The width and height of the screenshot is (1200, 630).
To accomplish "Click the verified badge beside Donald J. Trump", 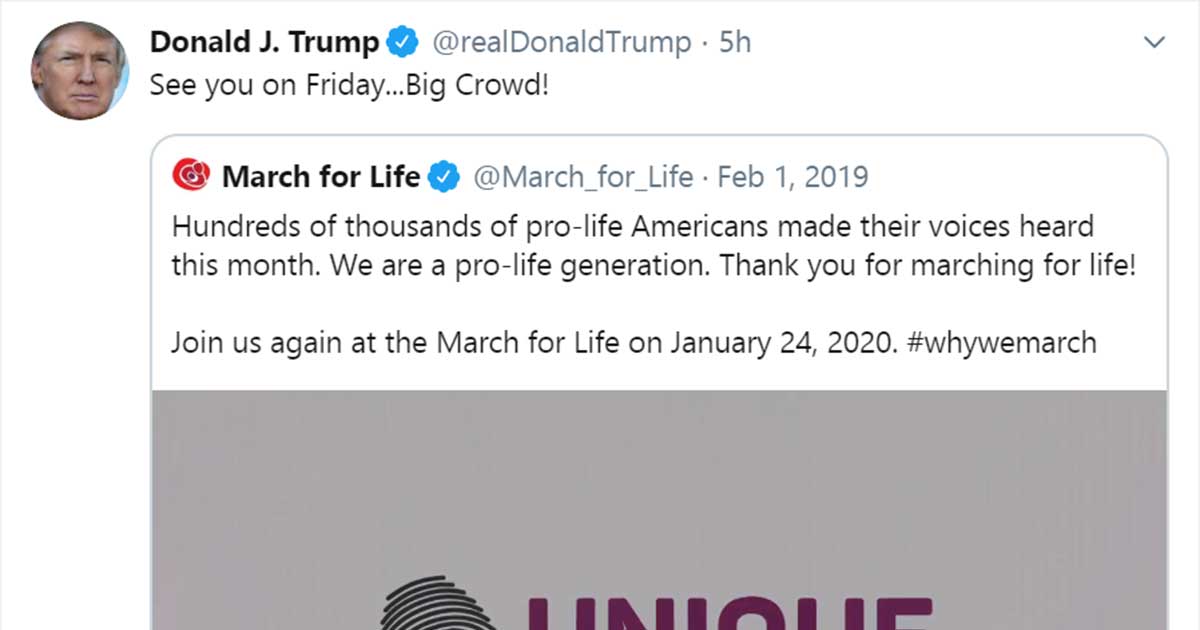I will [x=402, y=43].
